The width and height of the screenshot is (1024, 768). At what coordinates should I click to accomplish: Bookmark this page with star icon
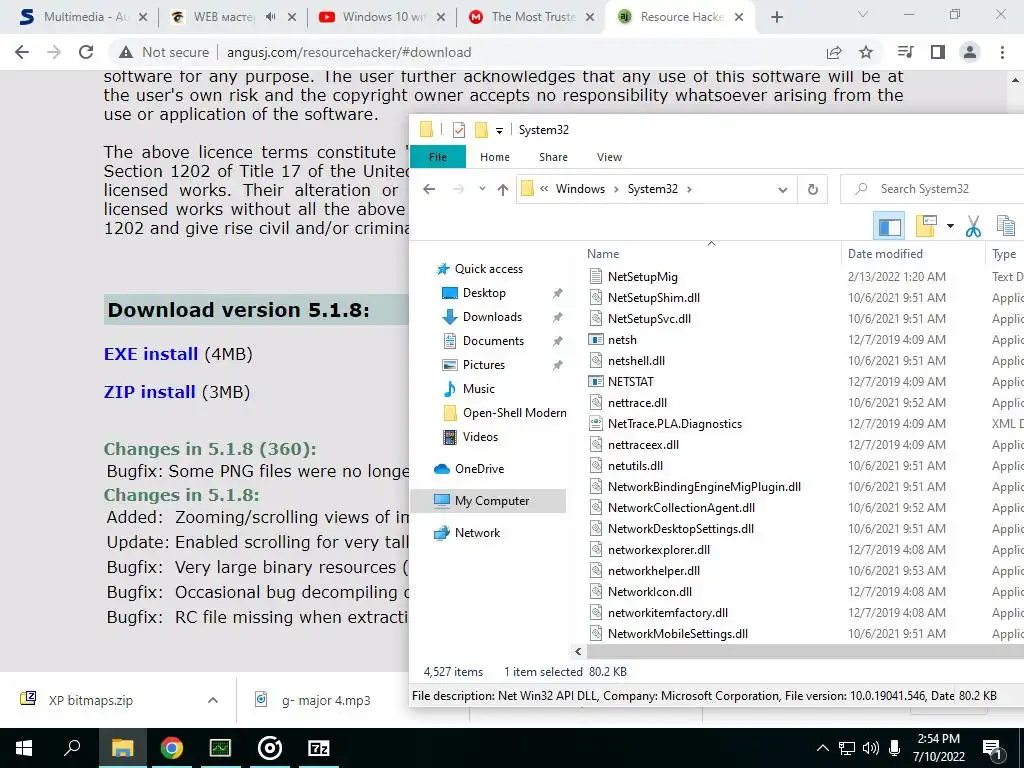866,52
